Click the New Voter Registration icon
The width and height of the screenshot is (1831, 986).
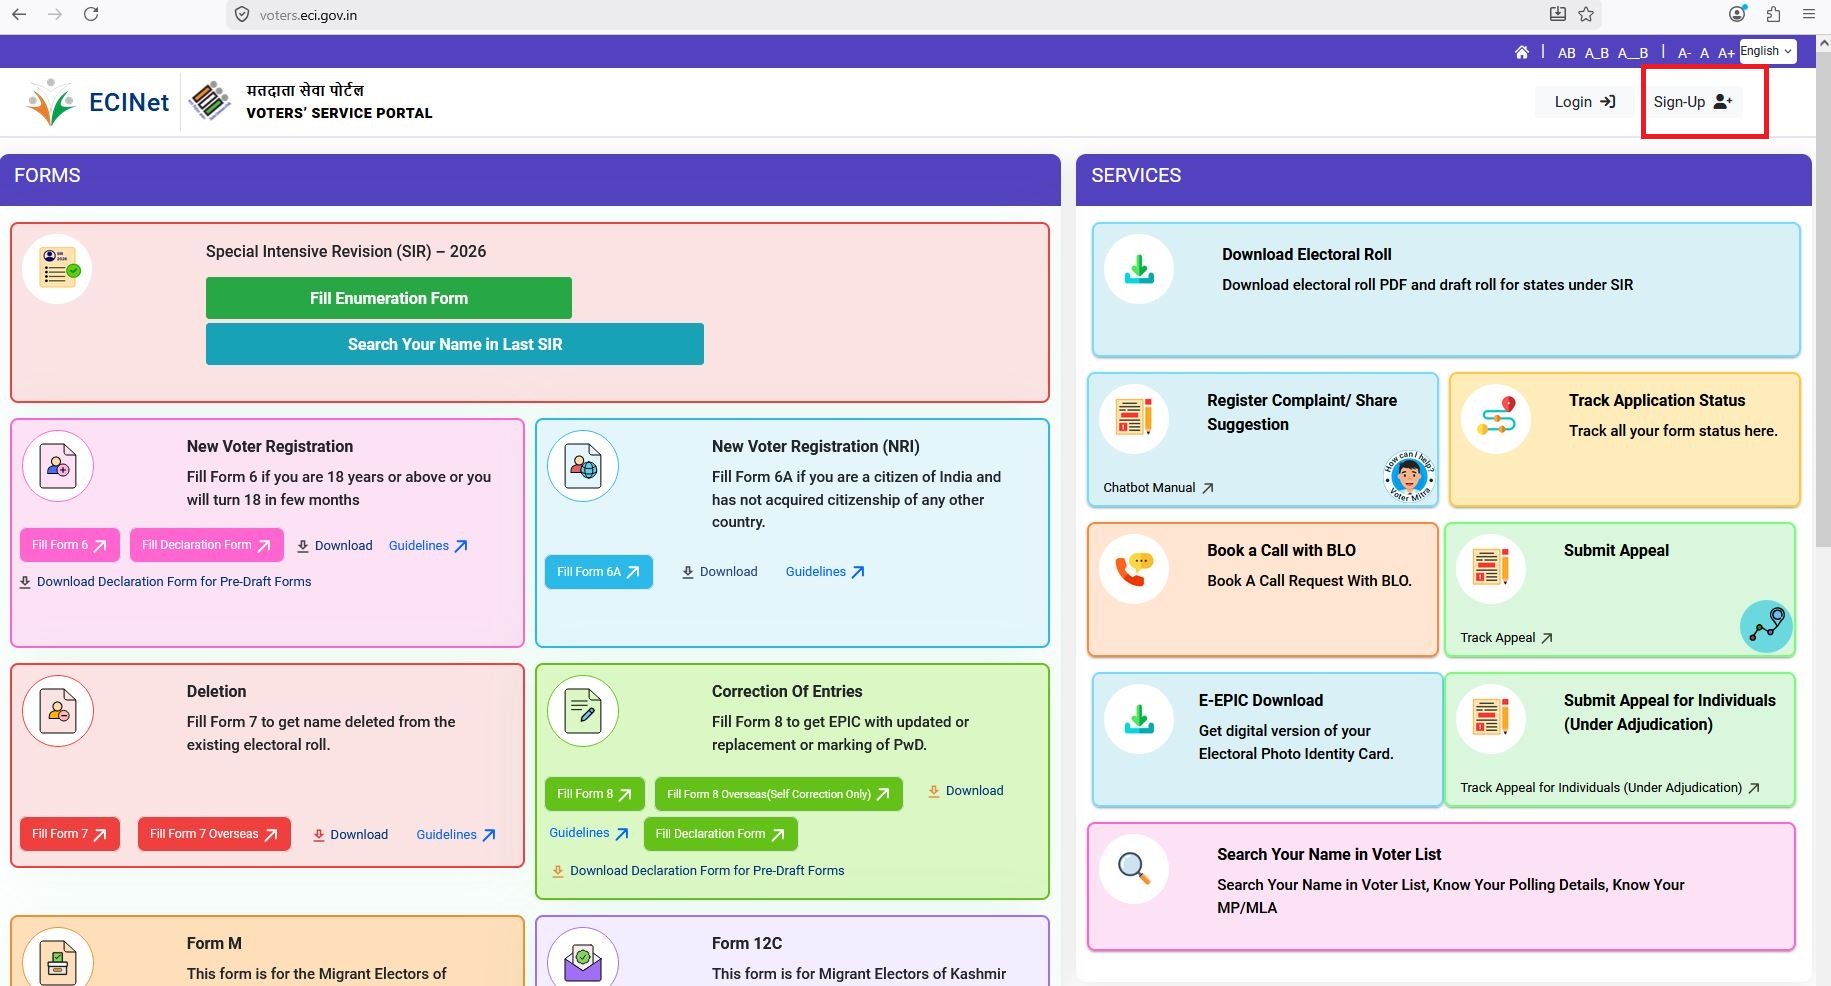point(58,466)
